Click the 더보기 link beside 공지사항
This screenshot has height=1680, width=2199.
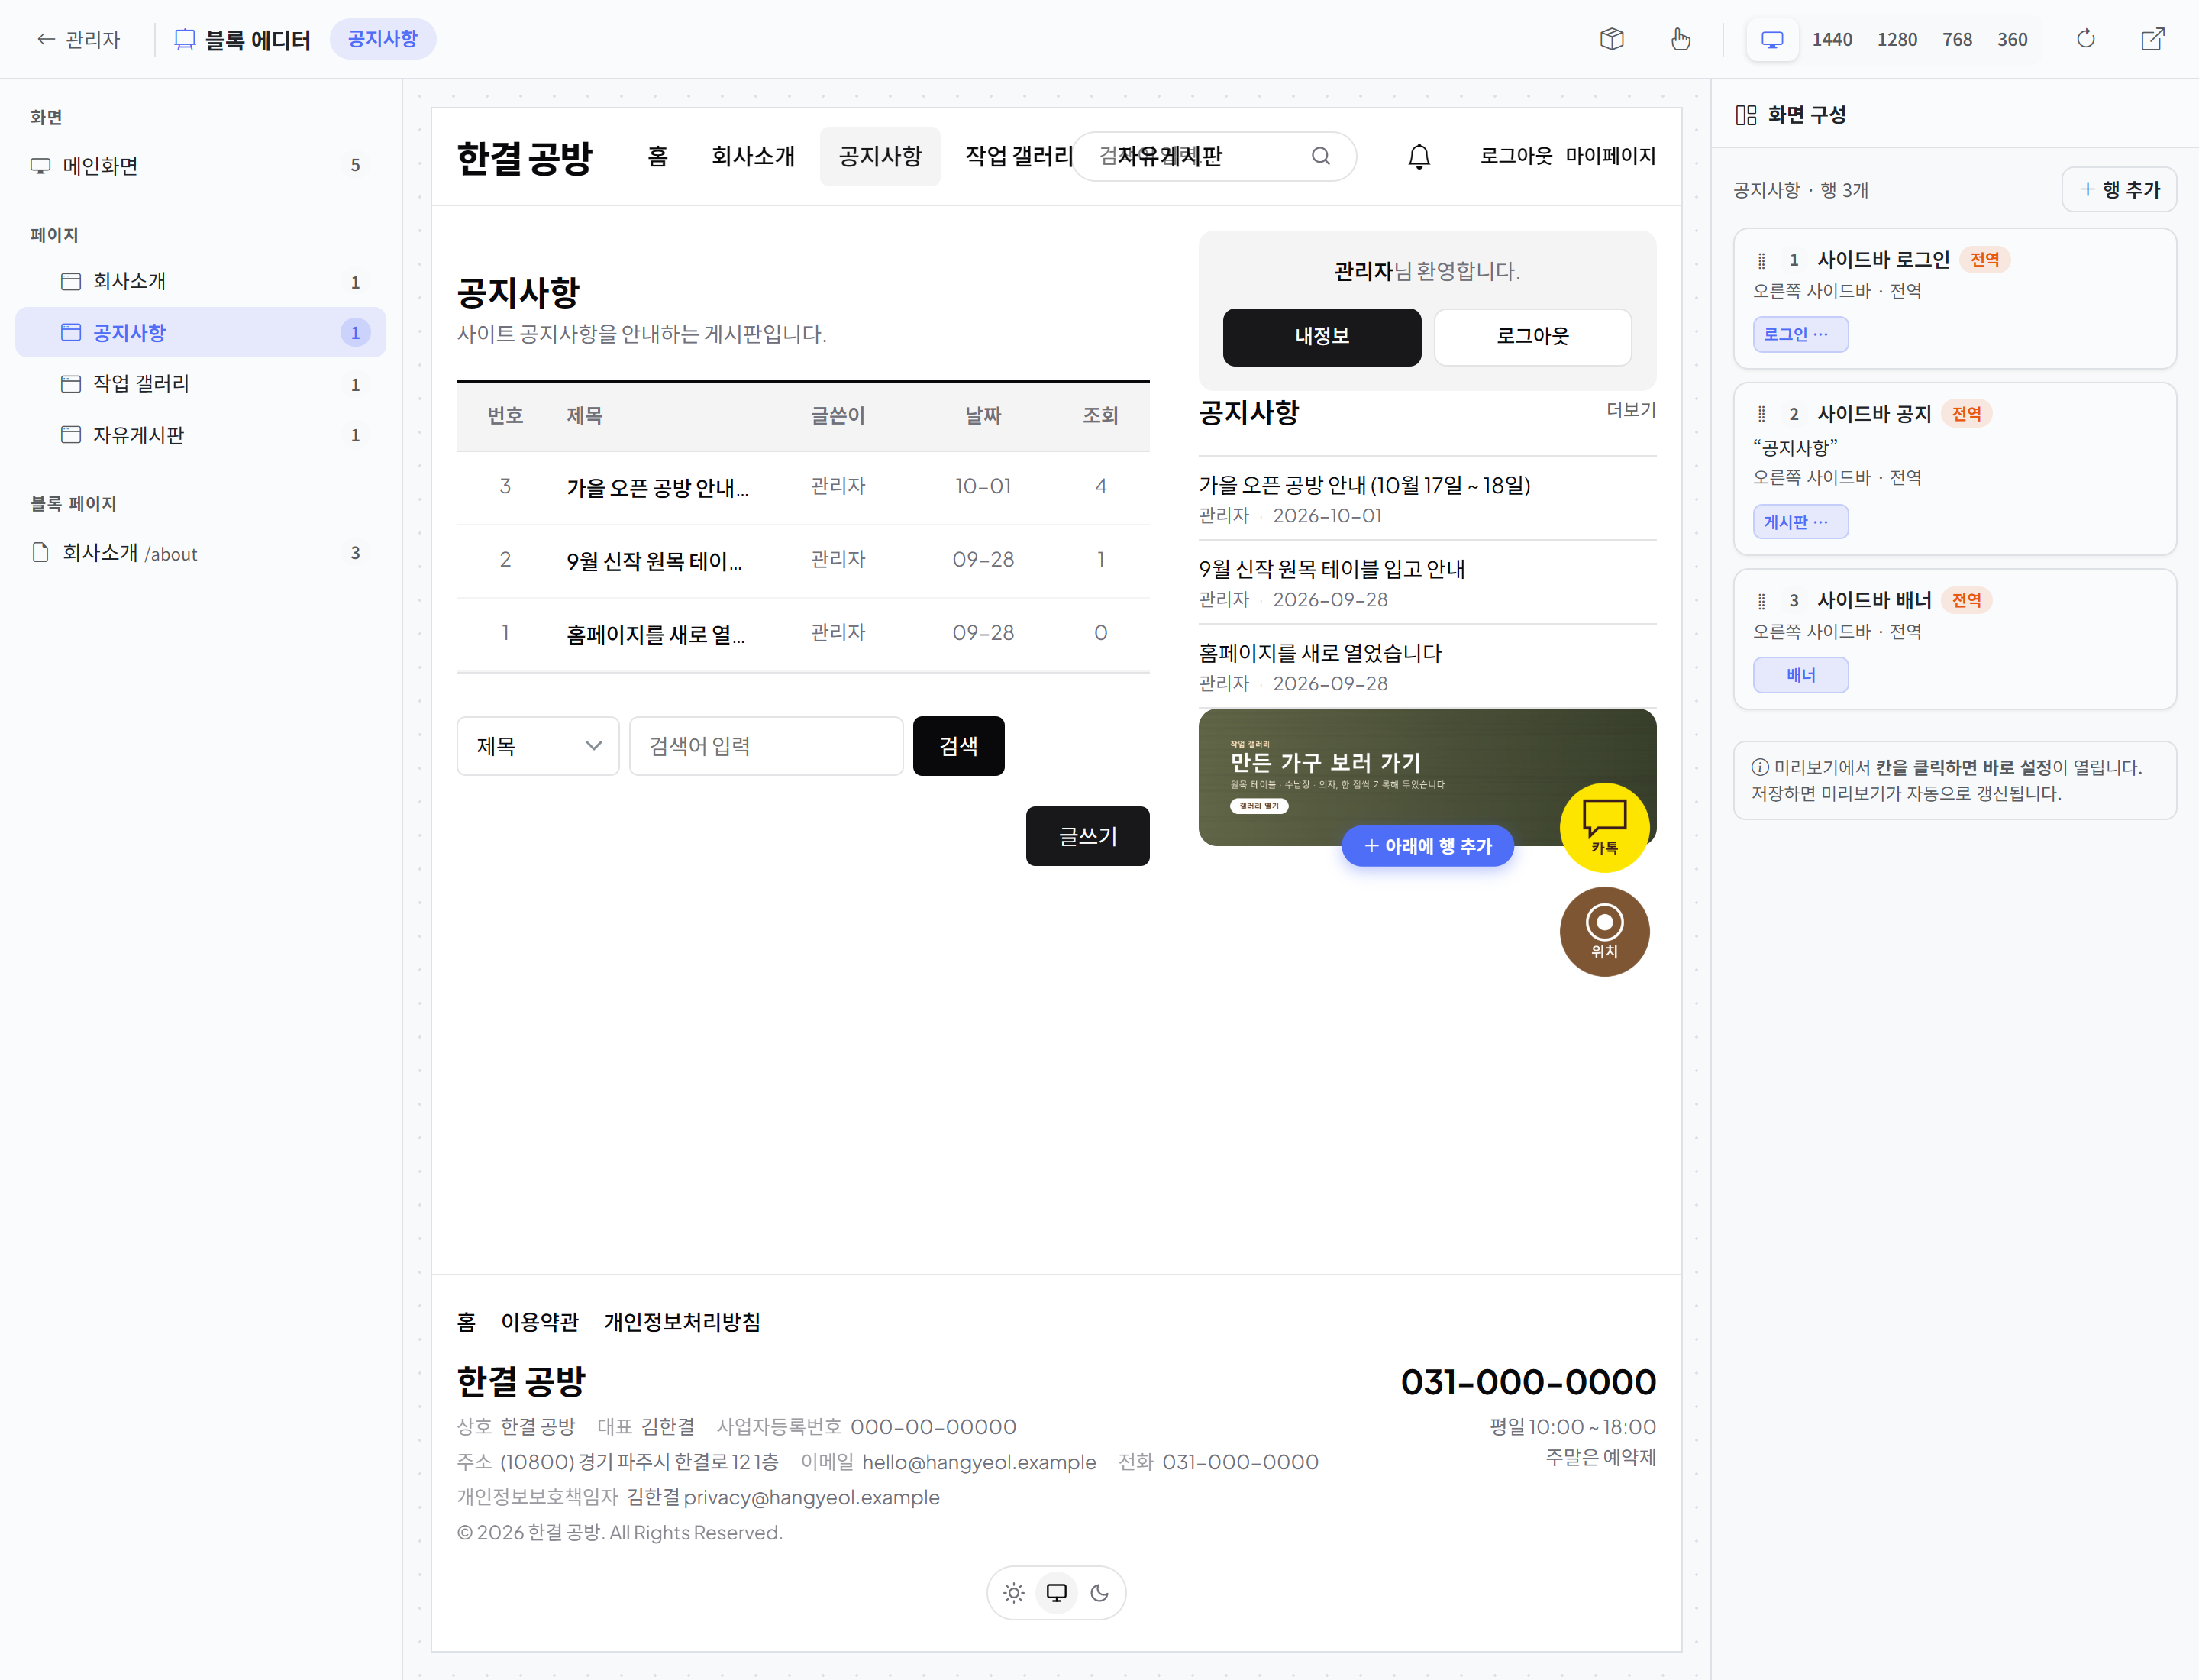click(x=1630, y=410)
